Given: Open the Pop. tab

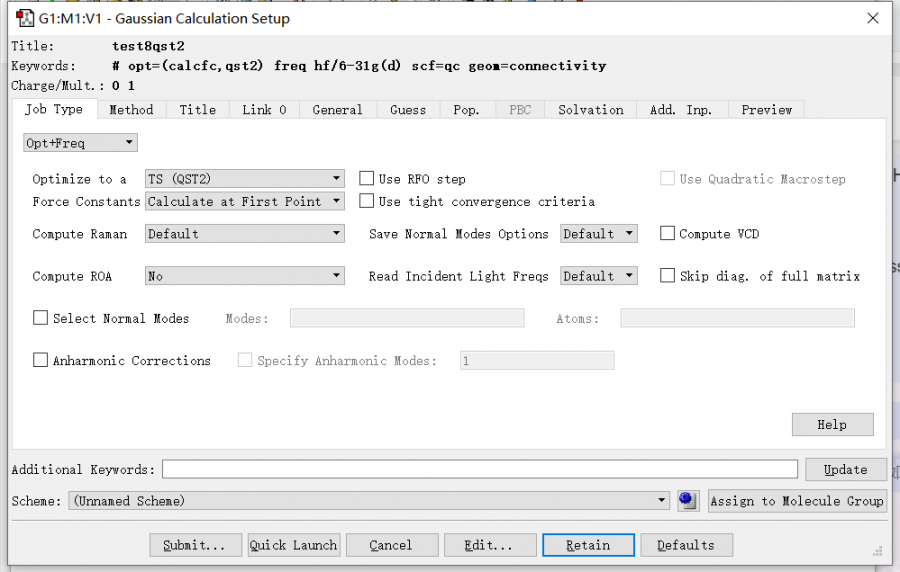Looking at the screenshot, I should click(x=467, y=110).
